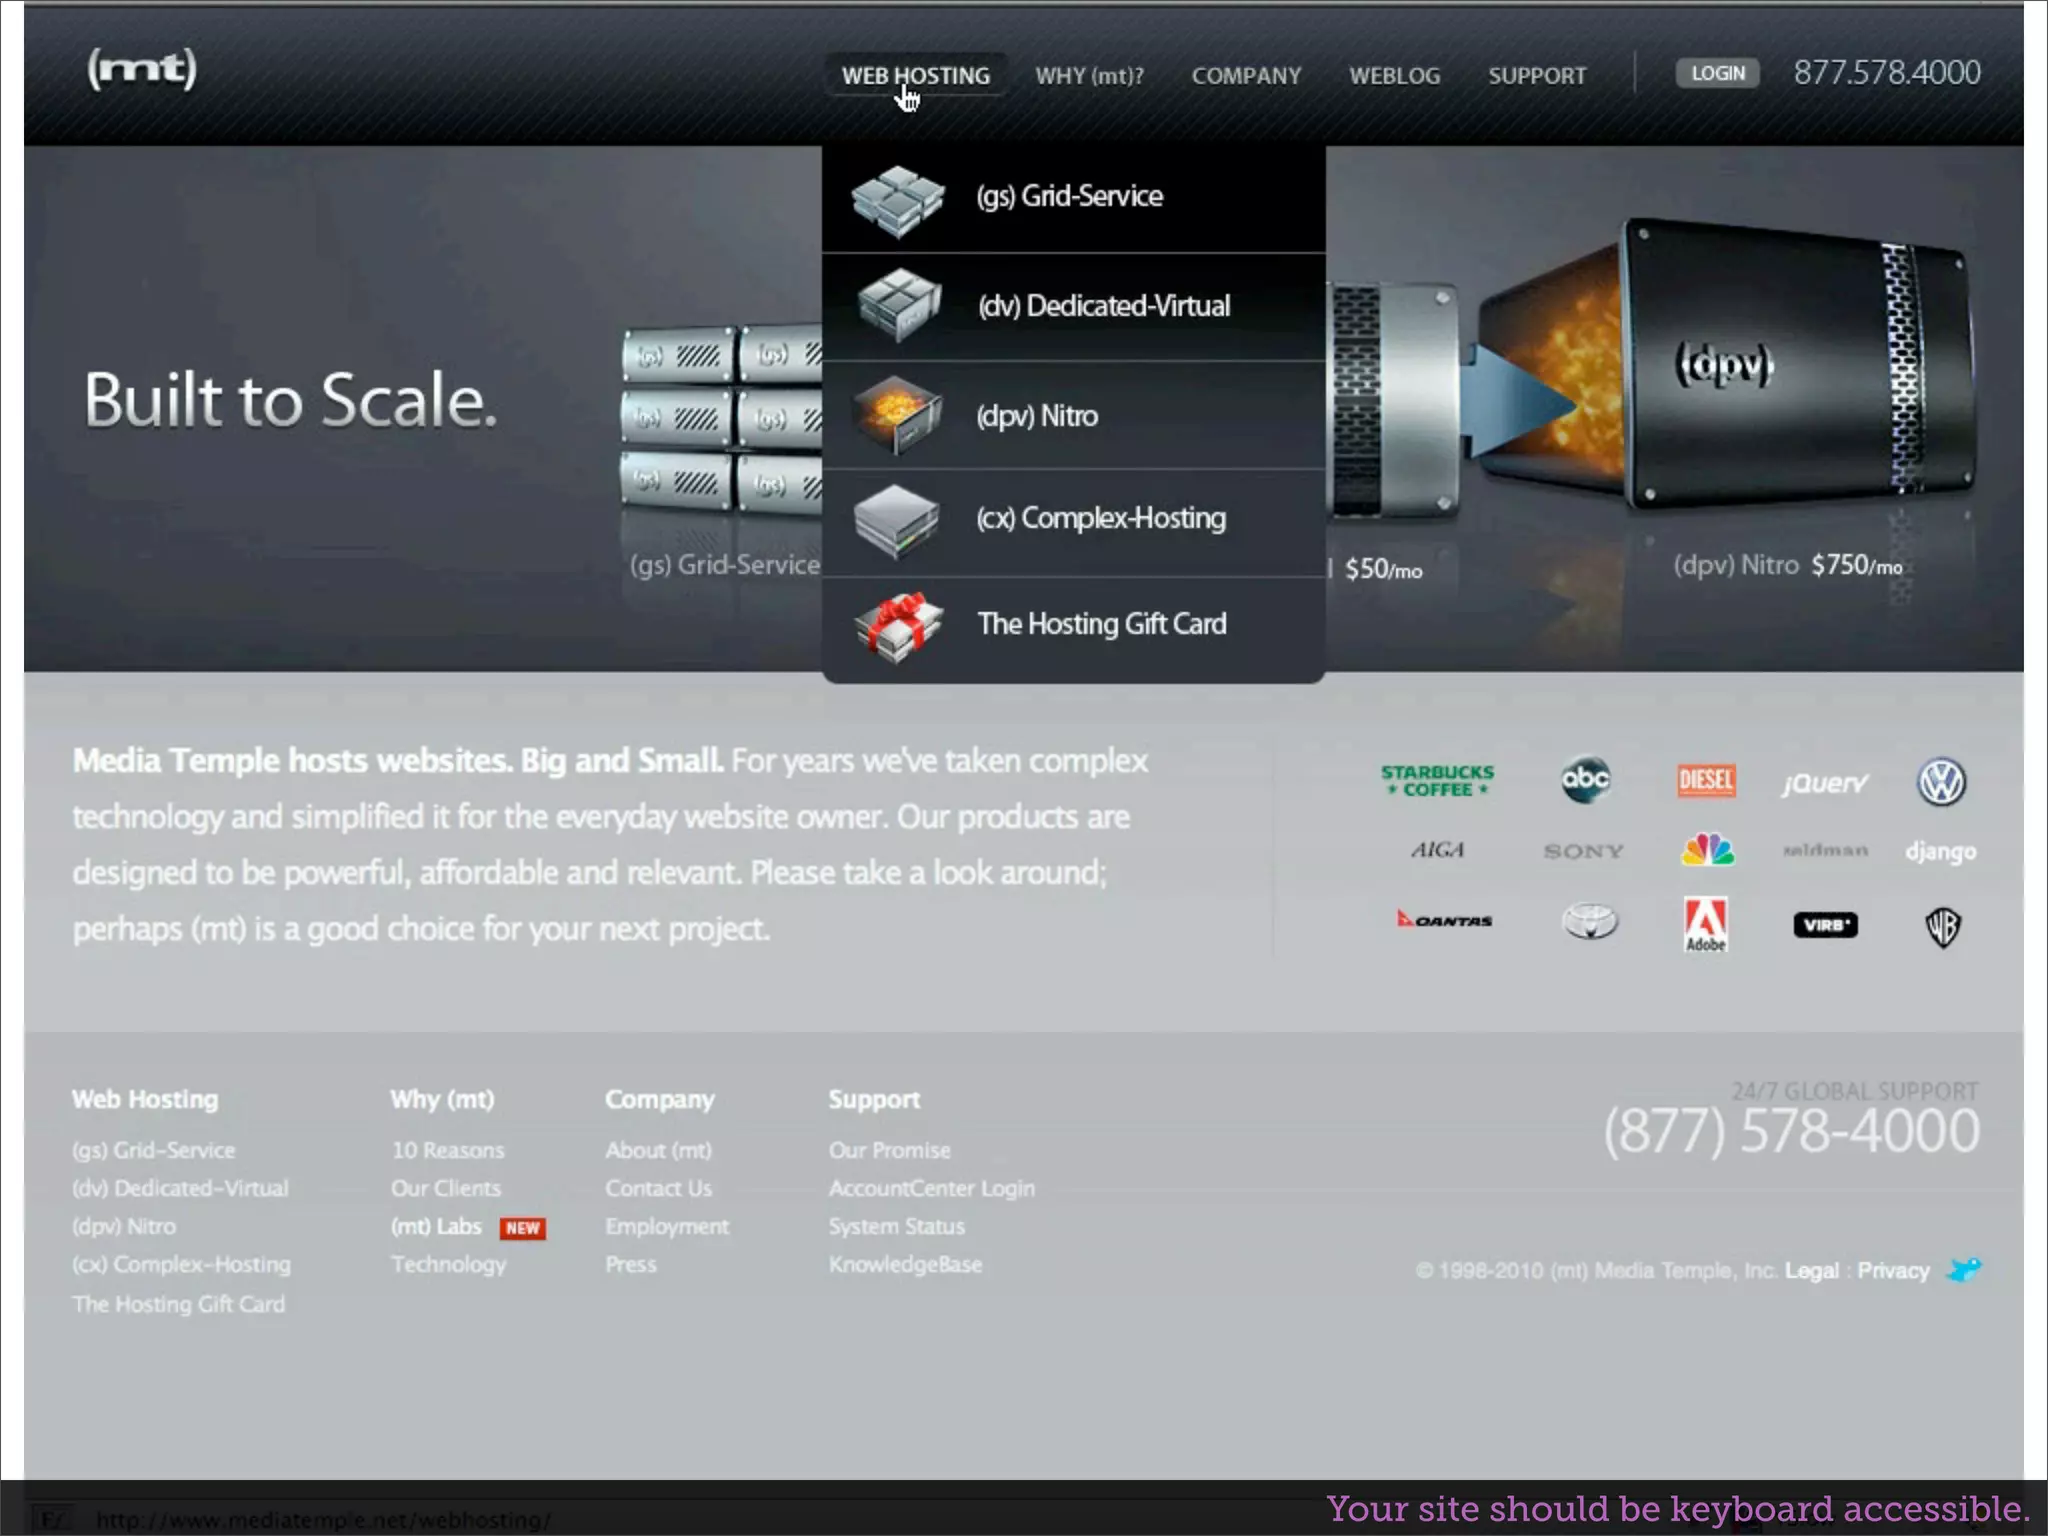This screenshot has width=2048, height=1536.
Task: Open the Press footer link
Action: (631, 1265)
